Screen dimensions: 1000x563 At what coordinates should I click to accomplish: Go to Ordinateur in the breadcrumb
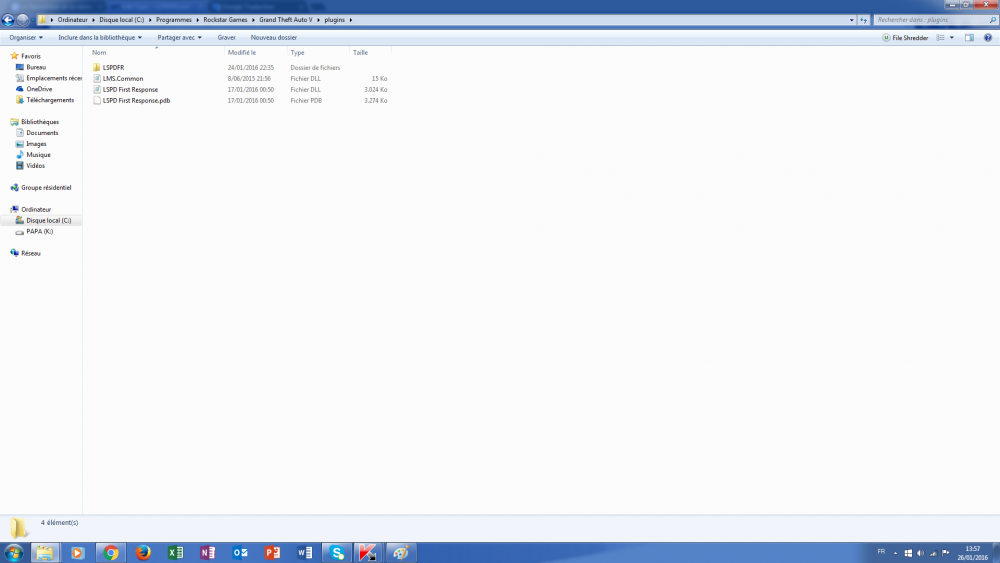[72, 20]
